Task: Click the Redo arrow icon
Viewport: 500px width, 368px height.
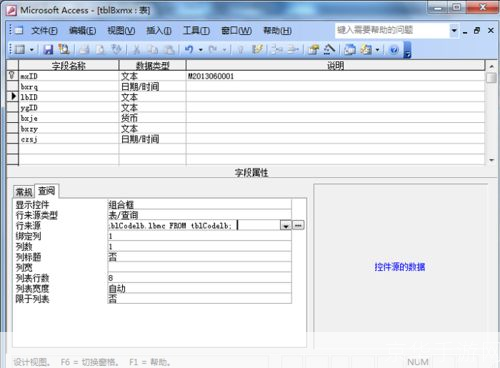Action: pos(213,50)
